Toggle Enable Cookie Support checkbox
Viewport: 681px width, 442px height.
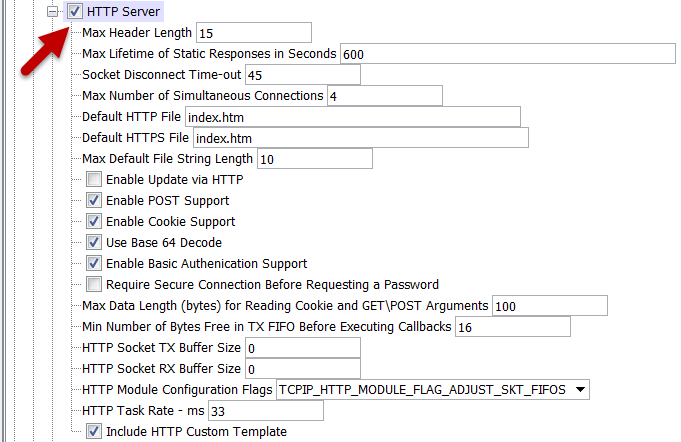tap(94, 222)
